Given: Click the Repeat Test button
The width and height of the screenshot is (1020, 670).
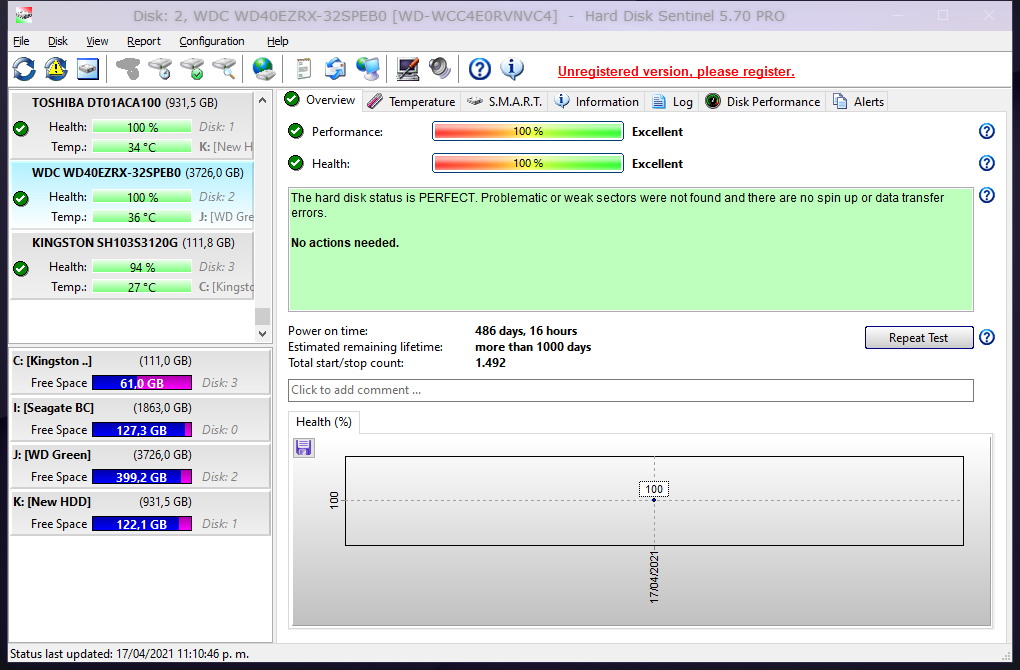Looking at the screenshot, I should click(919, 338).
